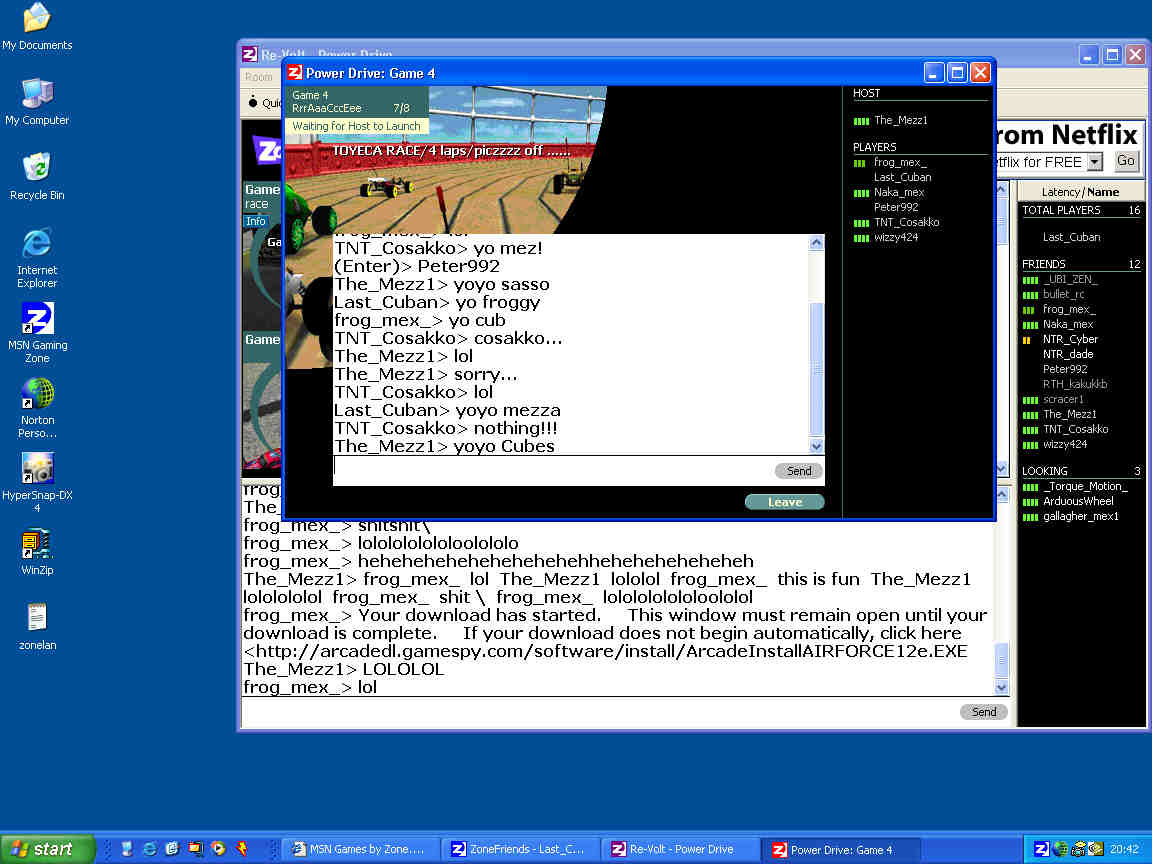Screen dimensions: 1152x864
Task: Click the Zone logo in Re-Volt title bar
Action: click(x=250, y=54)
